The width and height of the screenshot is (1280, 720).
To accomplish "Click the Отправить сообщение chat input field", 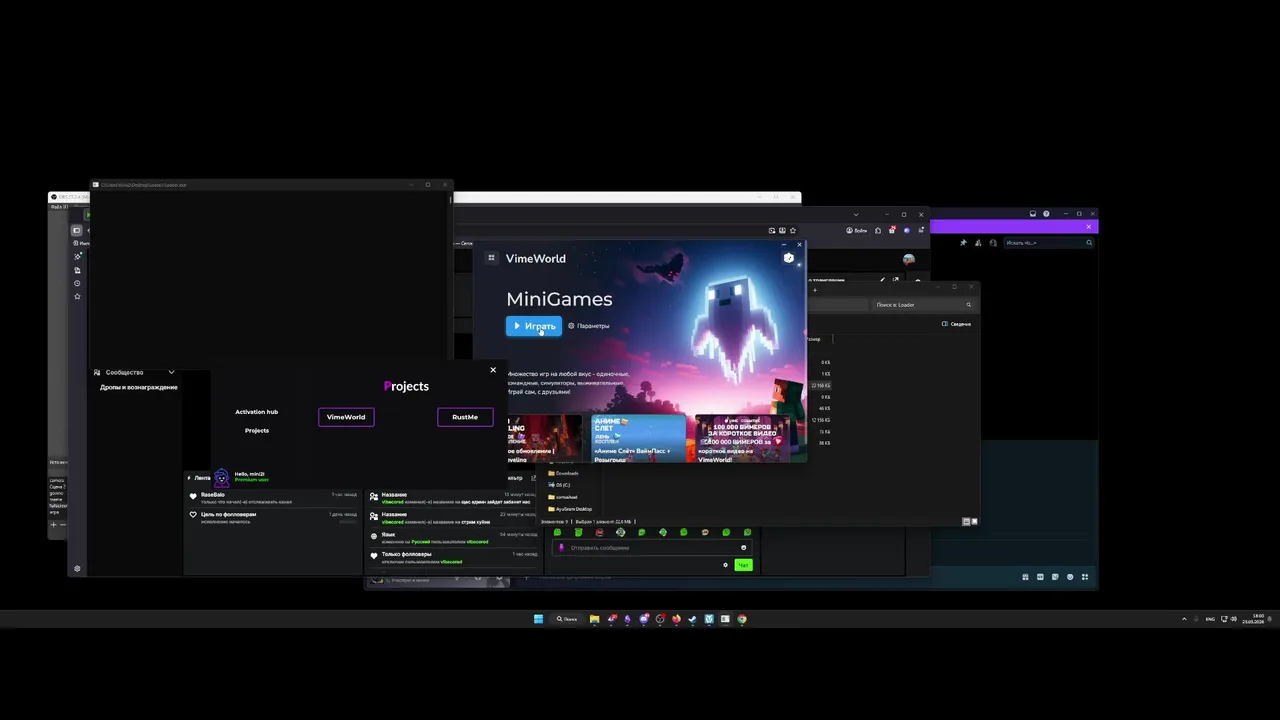I will pos(650,548).
